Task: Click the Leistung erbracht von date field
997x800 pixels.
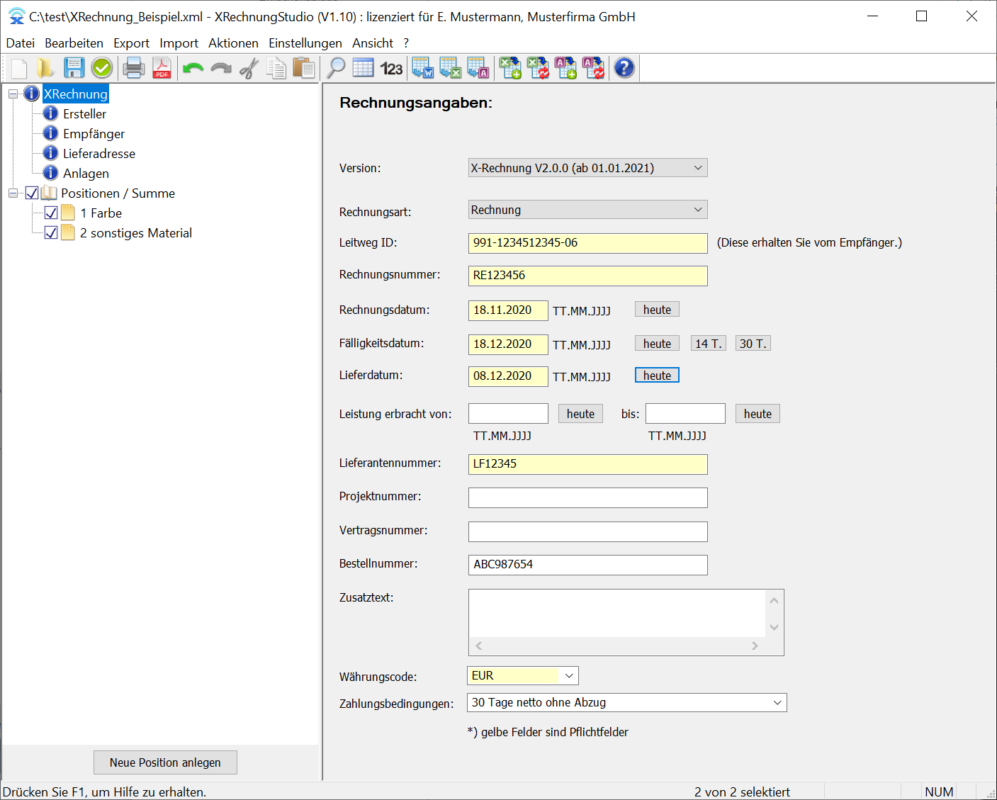Action: (508, 413)
